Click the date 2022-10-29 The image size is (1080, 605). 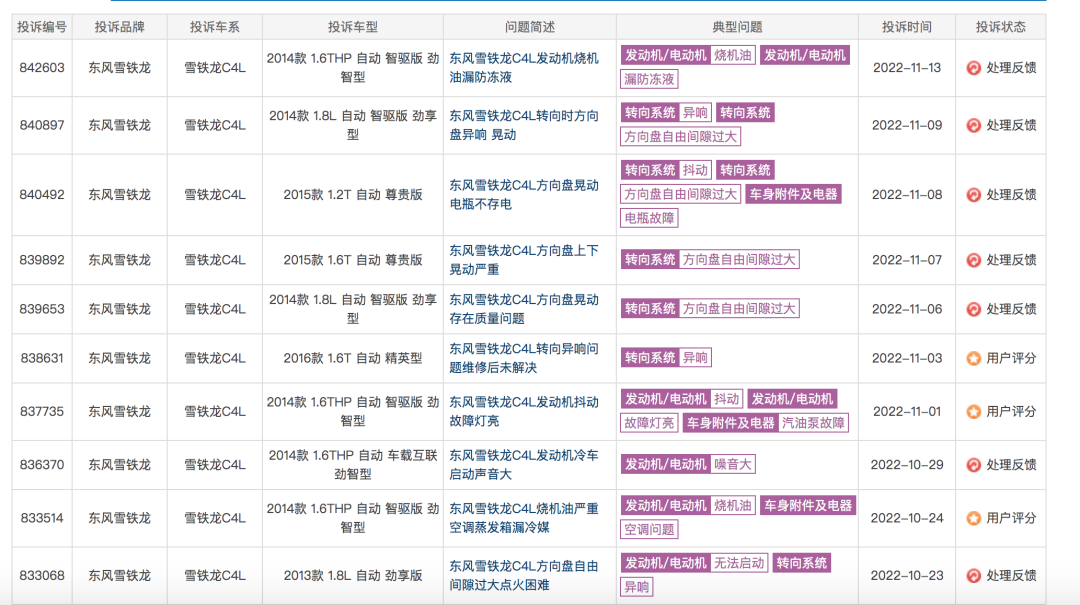click(906, 464)
